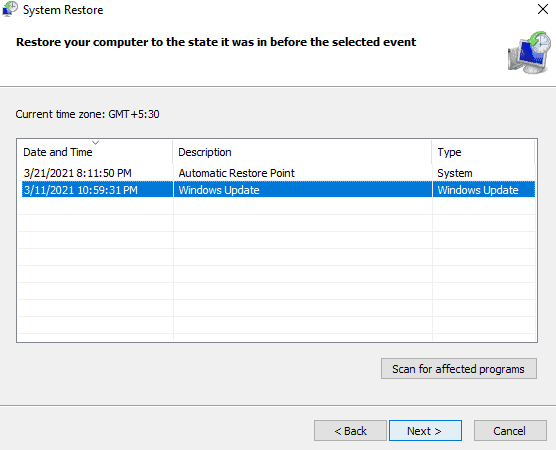The height and width of the screenshot is (450, 556).
Task: Click the sort arrow above Date and Time
Action: click(x=95, y=143)
